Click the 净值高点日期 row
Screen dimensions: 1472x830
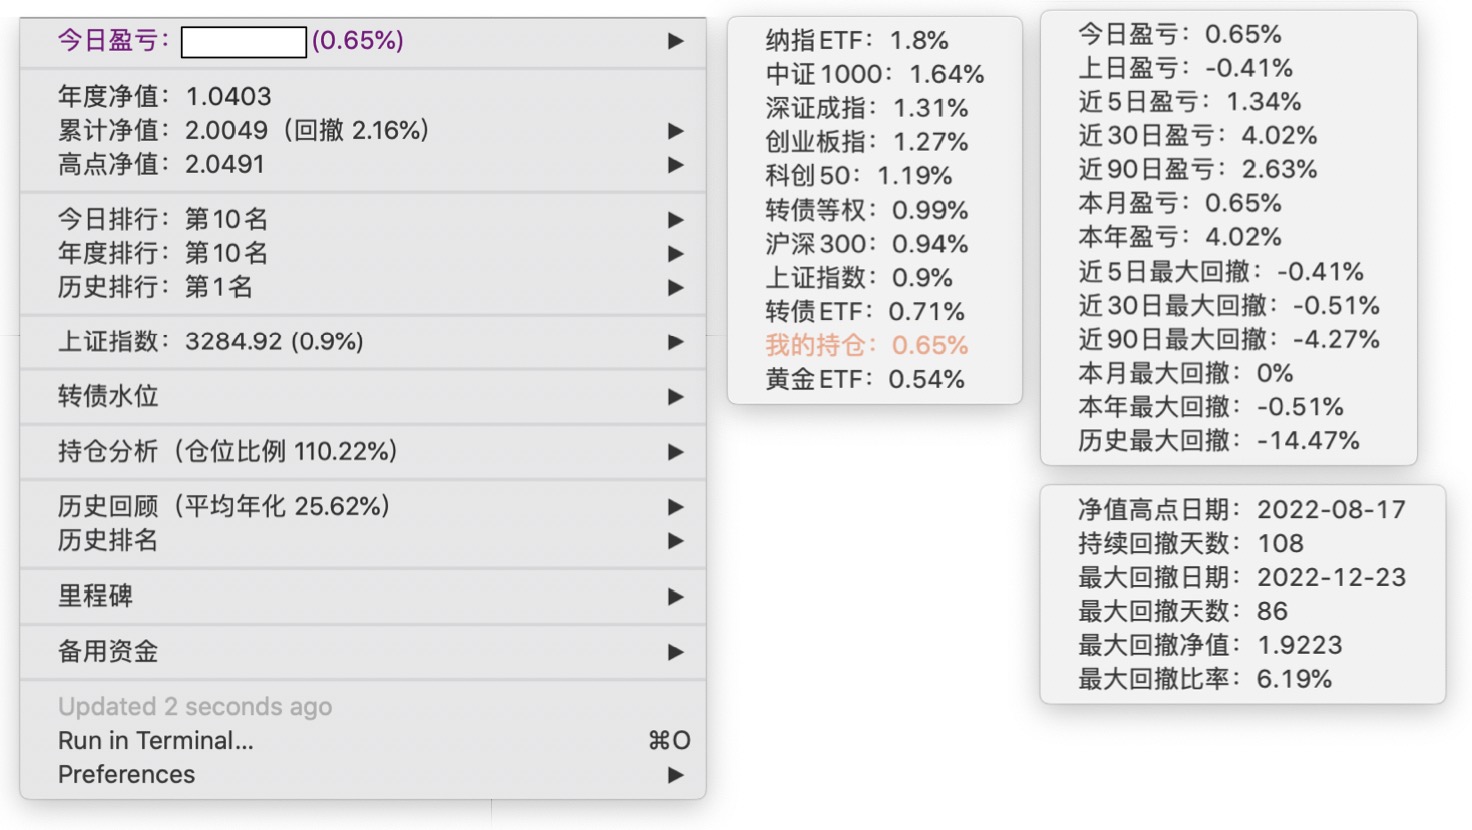(x=1241, y=510)
